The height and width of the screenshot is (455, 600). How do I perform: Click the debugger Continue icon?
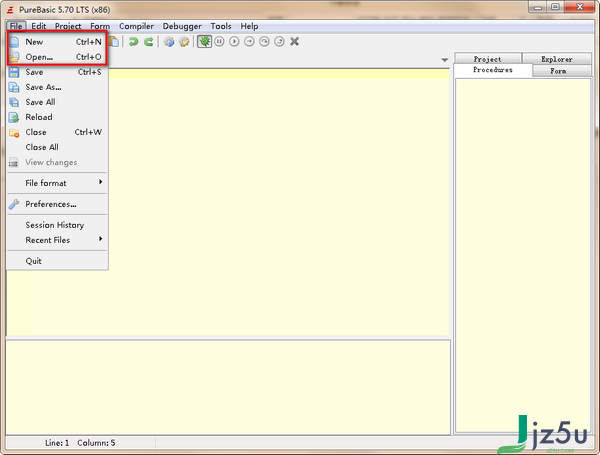click(x=234, y=41)
